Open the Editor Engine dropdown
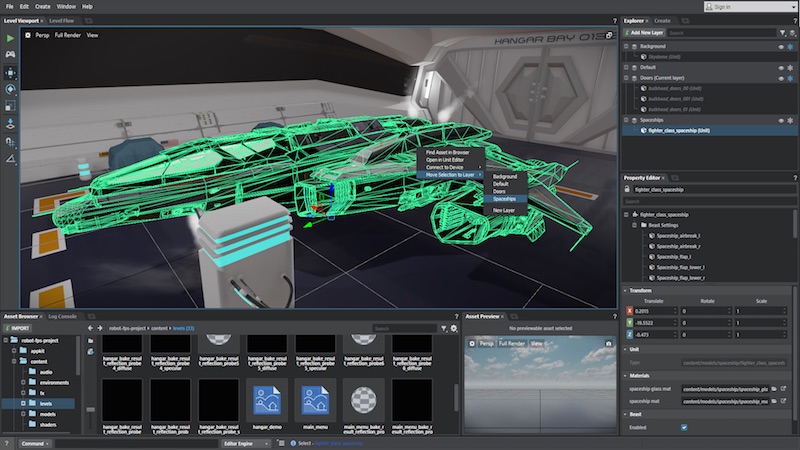The height and width of the screenshot is (450, 800). pyautogui.click(x=246, y=443)
